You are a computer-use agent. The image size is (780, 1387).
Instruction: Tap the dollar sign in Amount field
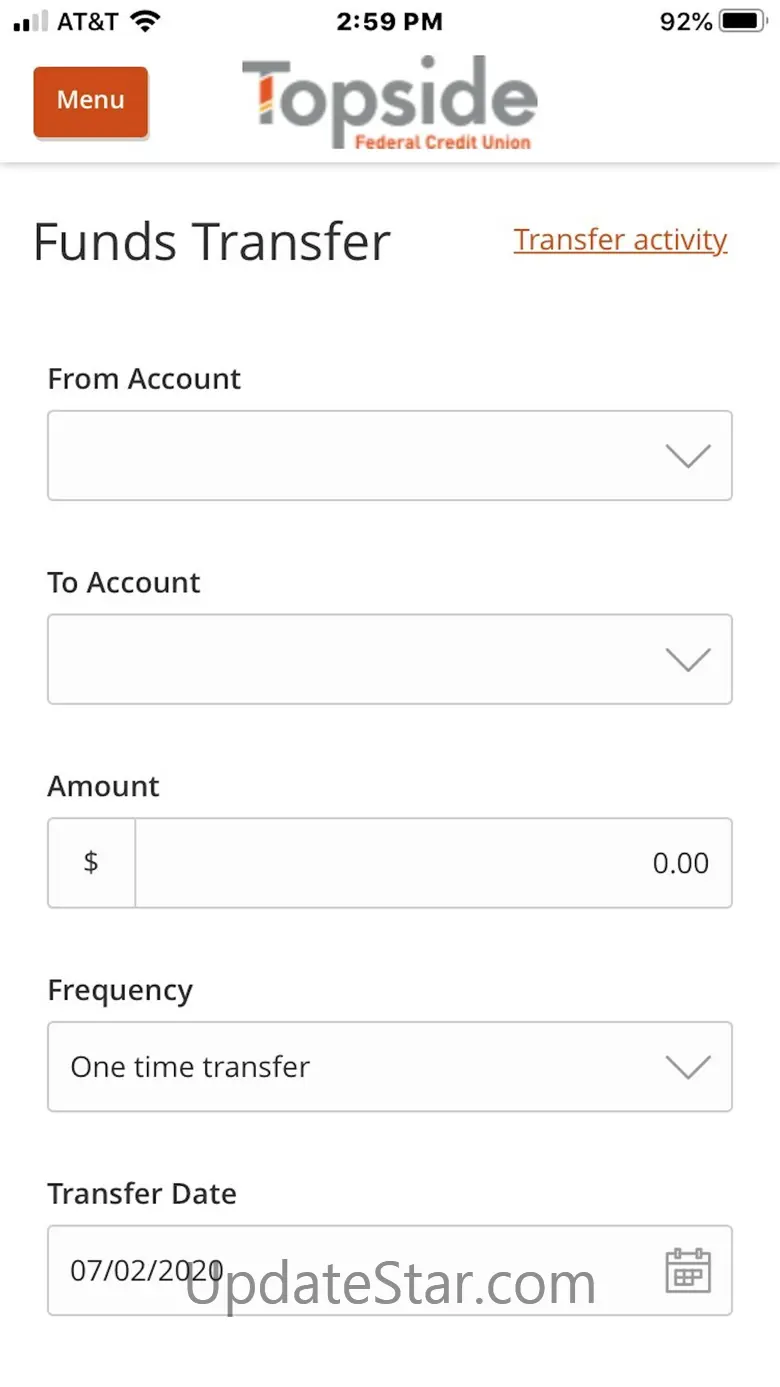91,862
